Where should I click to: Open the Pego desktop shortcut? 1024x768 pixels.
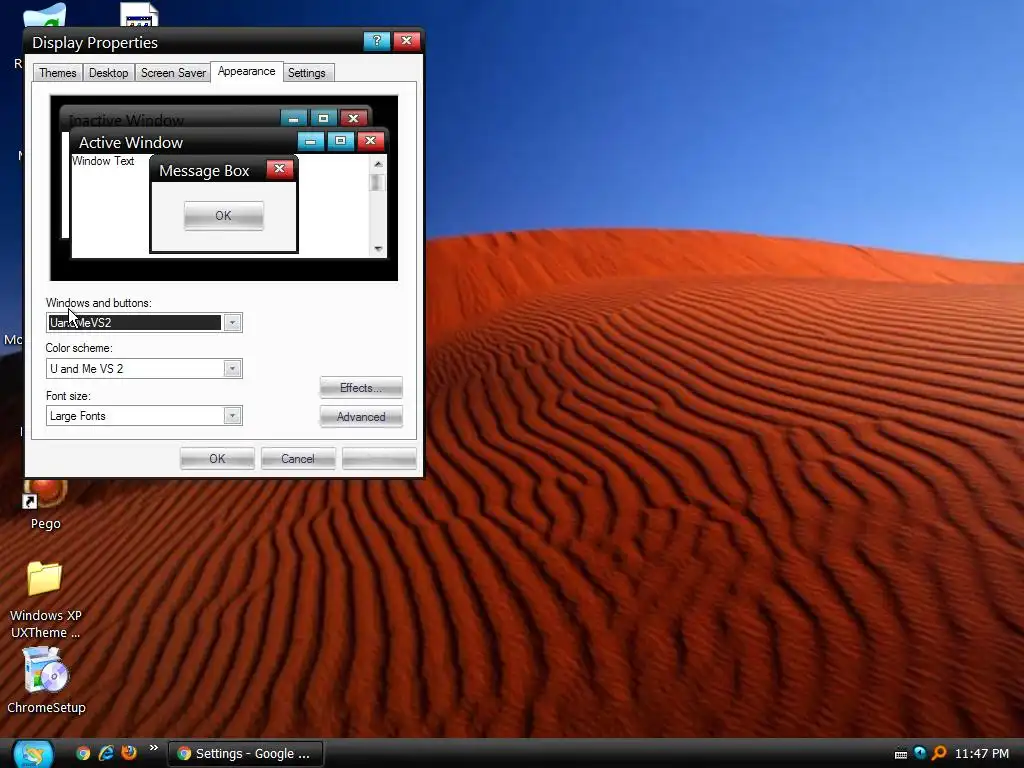(x=45, y=505)
